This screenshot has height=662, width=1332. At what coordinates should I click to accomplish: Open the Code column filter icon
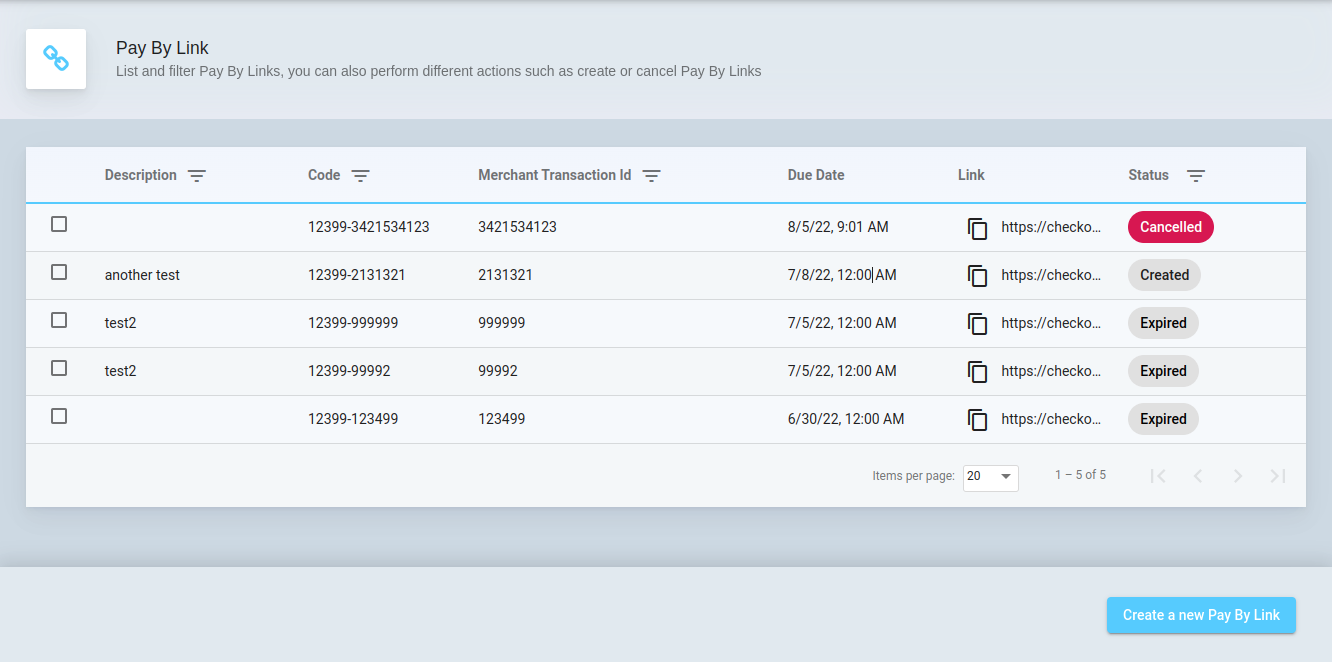pos(360,176)
